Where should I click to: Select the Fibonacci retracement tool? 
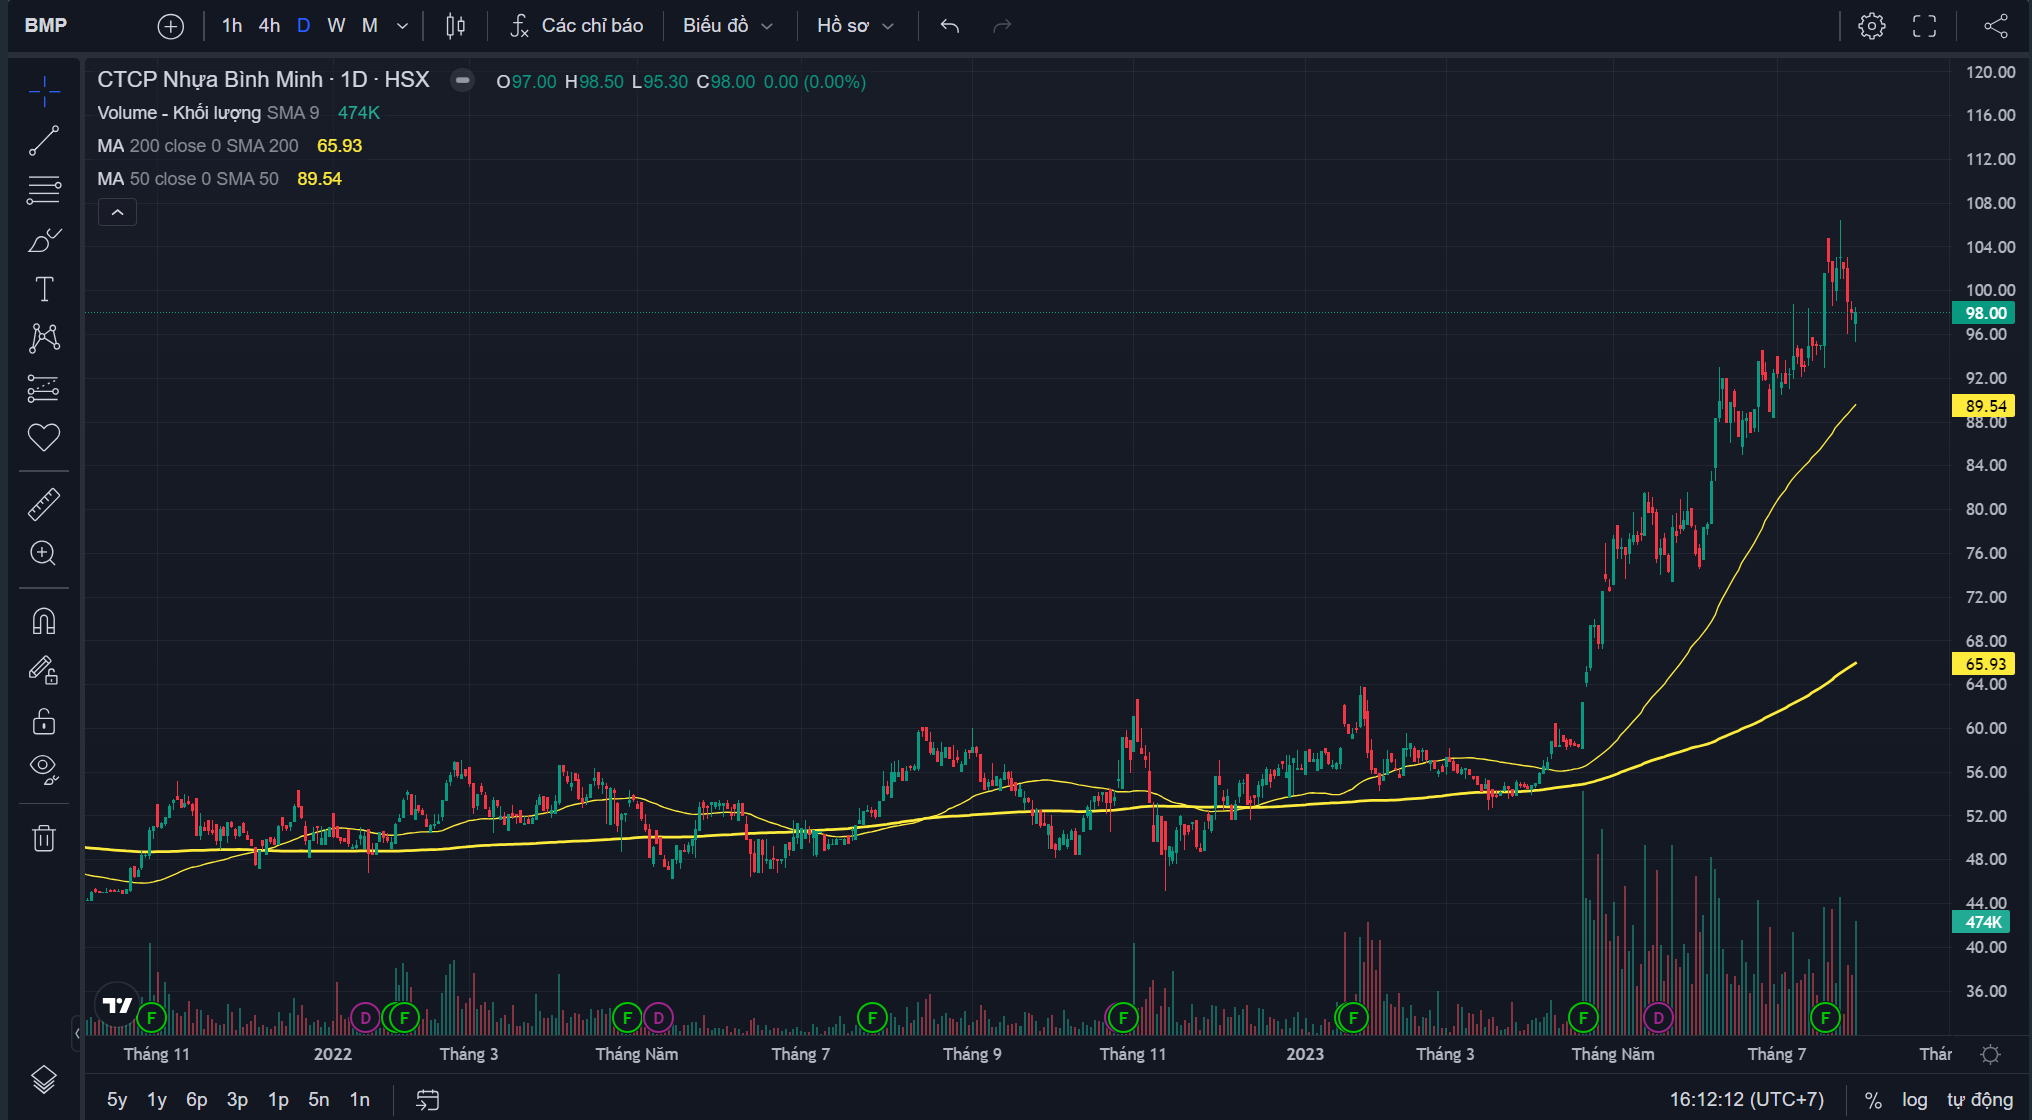(44, 190)
